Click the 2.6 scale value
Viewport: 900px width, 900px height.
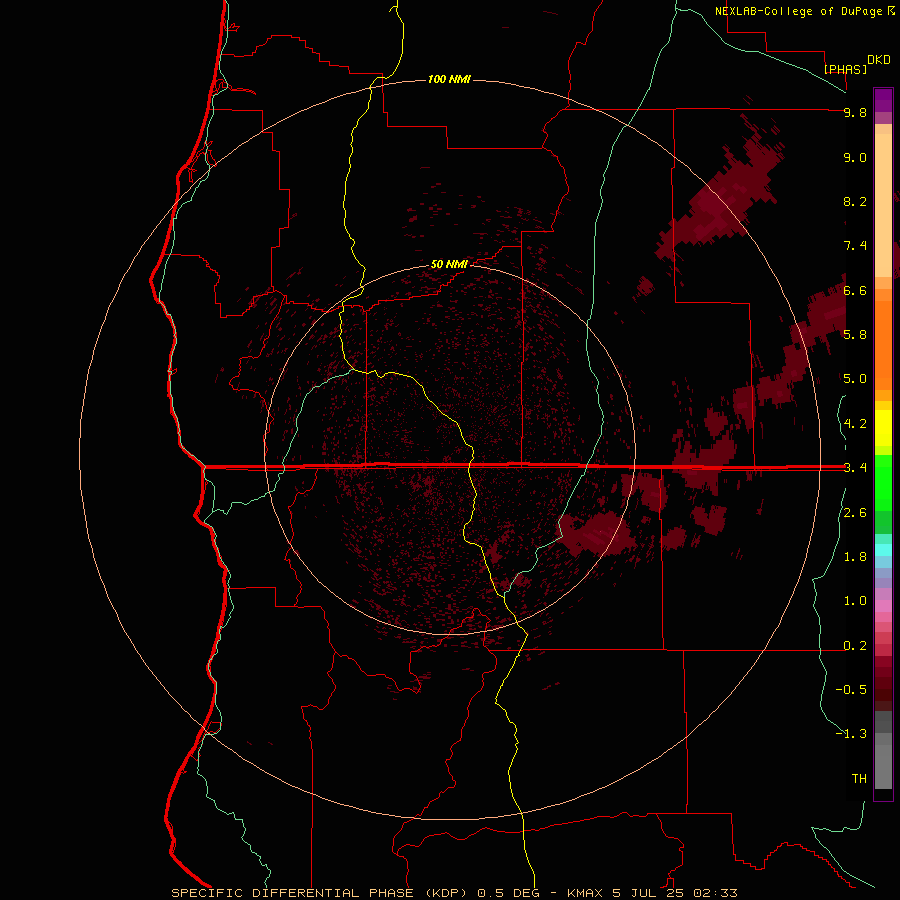855,513
